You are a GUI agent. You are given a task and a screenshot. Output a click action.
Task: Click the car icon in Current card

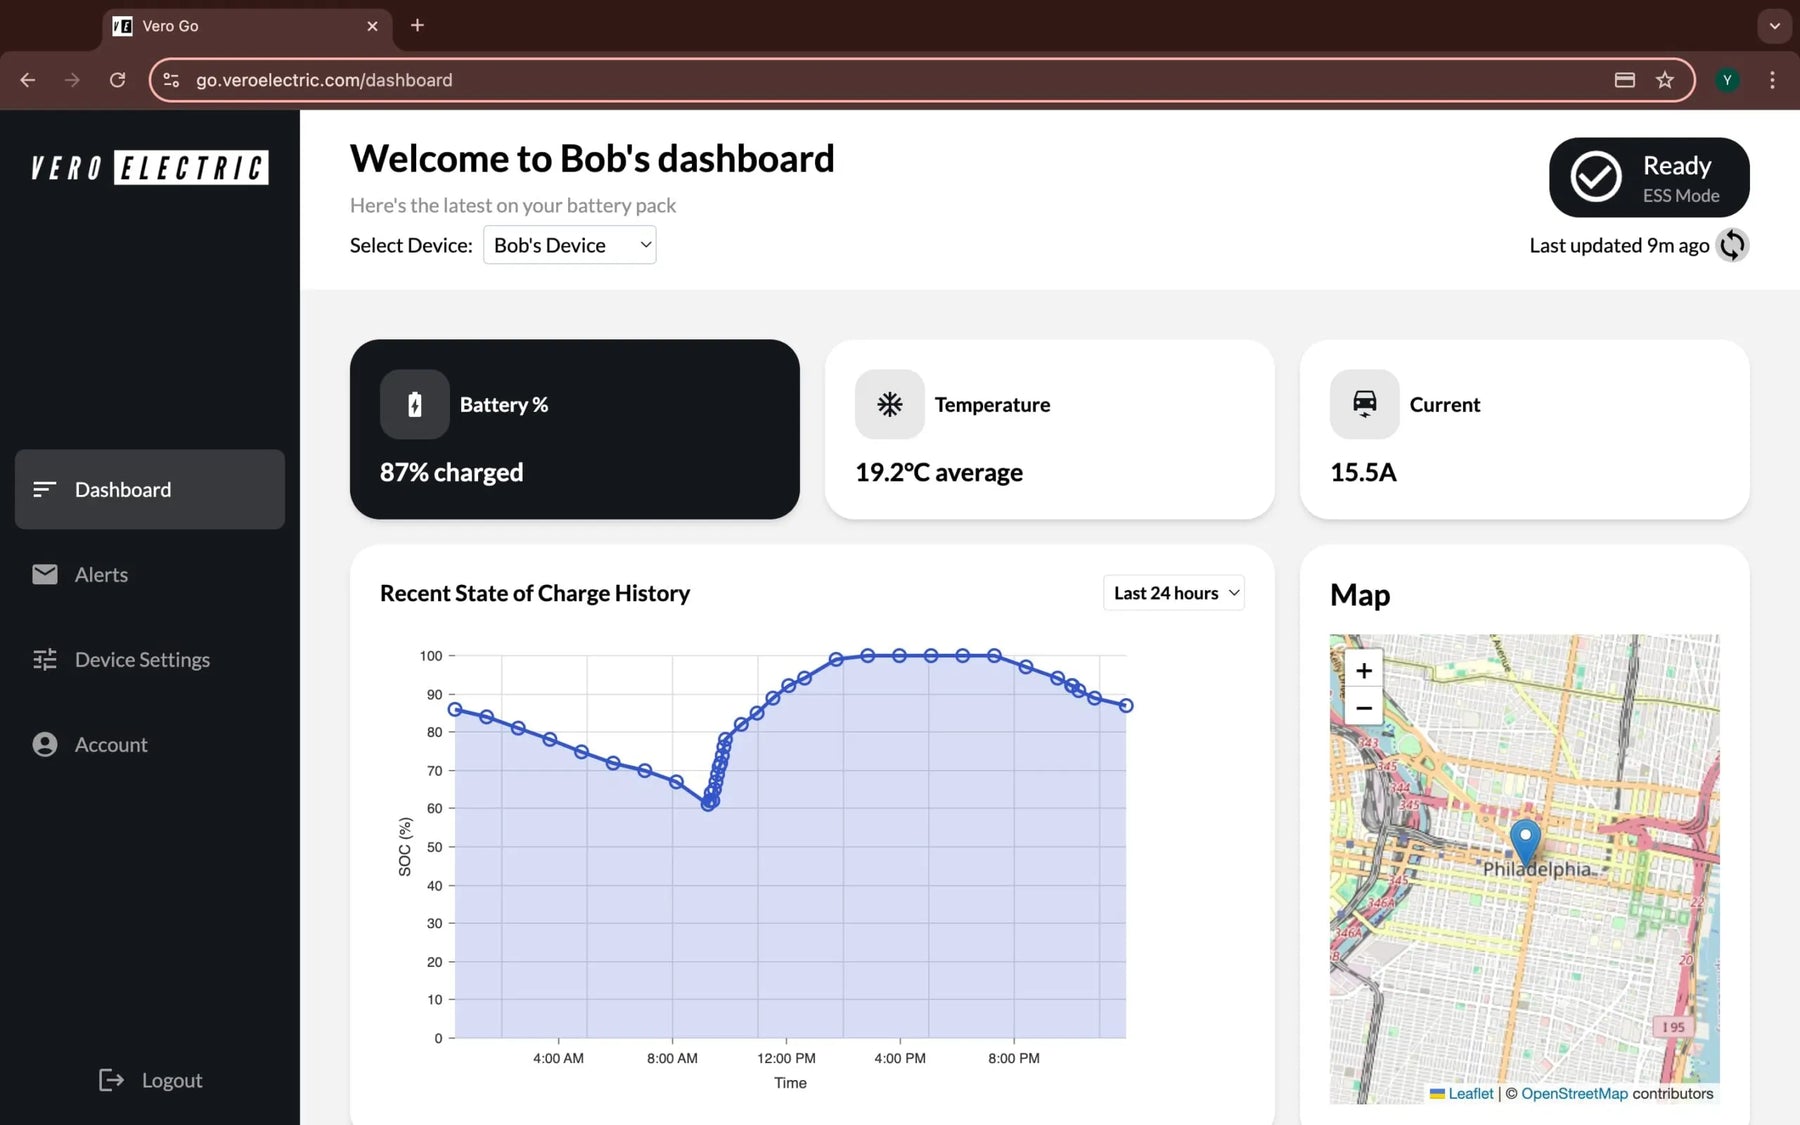[1364, 405]
